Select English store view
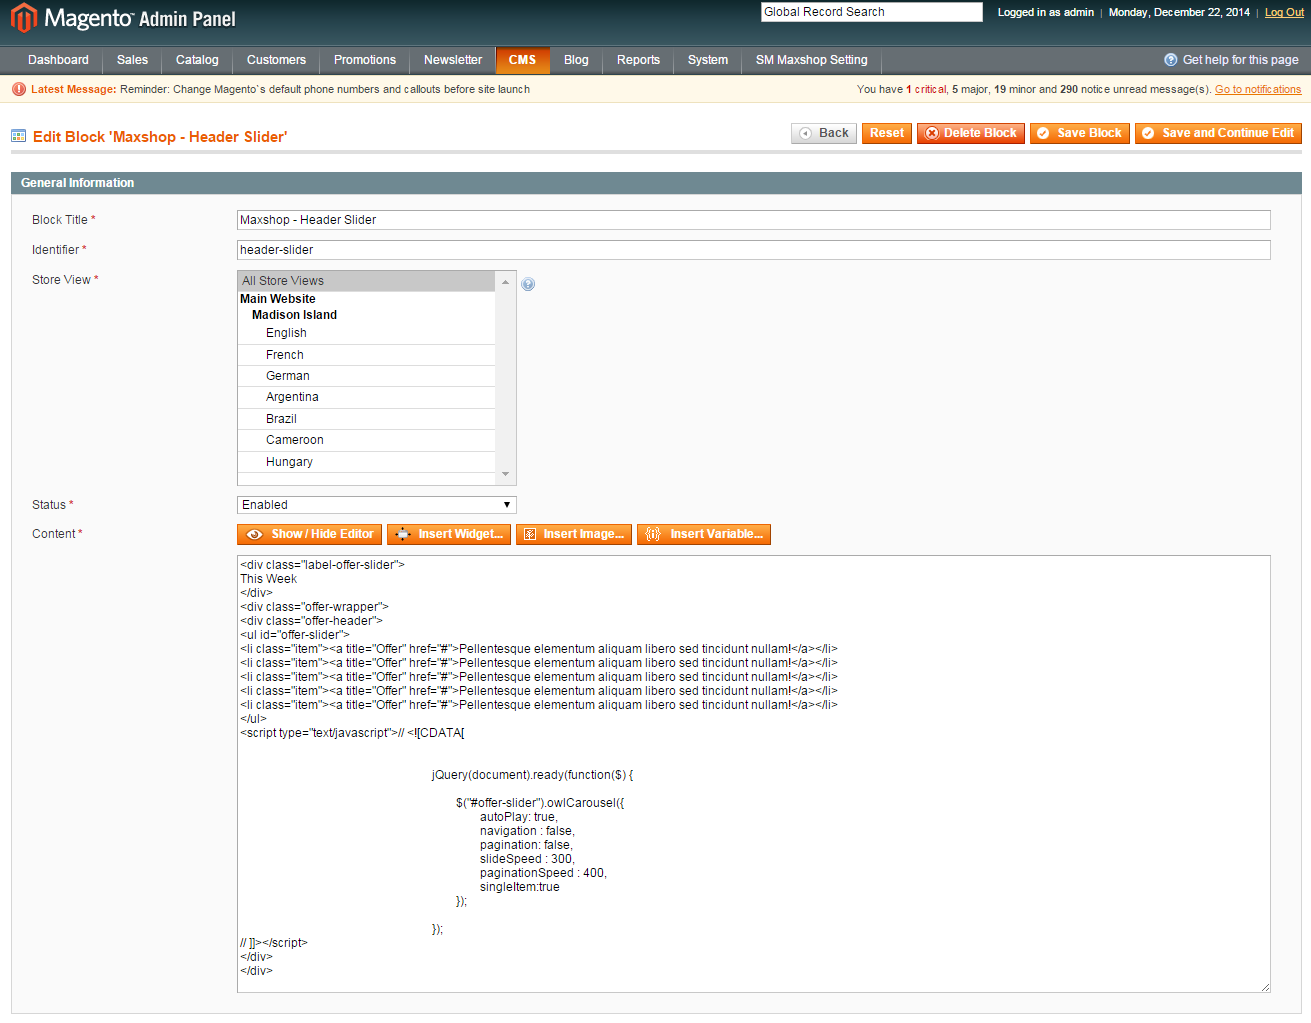The width and height of the screenshot is (1311, 1023). 366,333
